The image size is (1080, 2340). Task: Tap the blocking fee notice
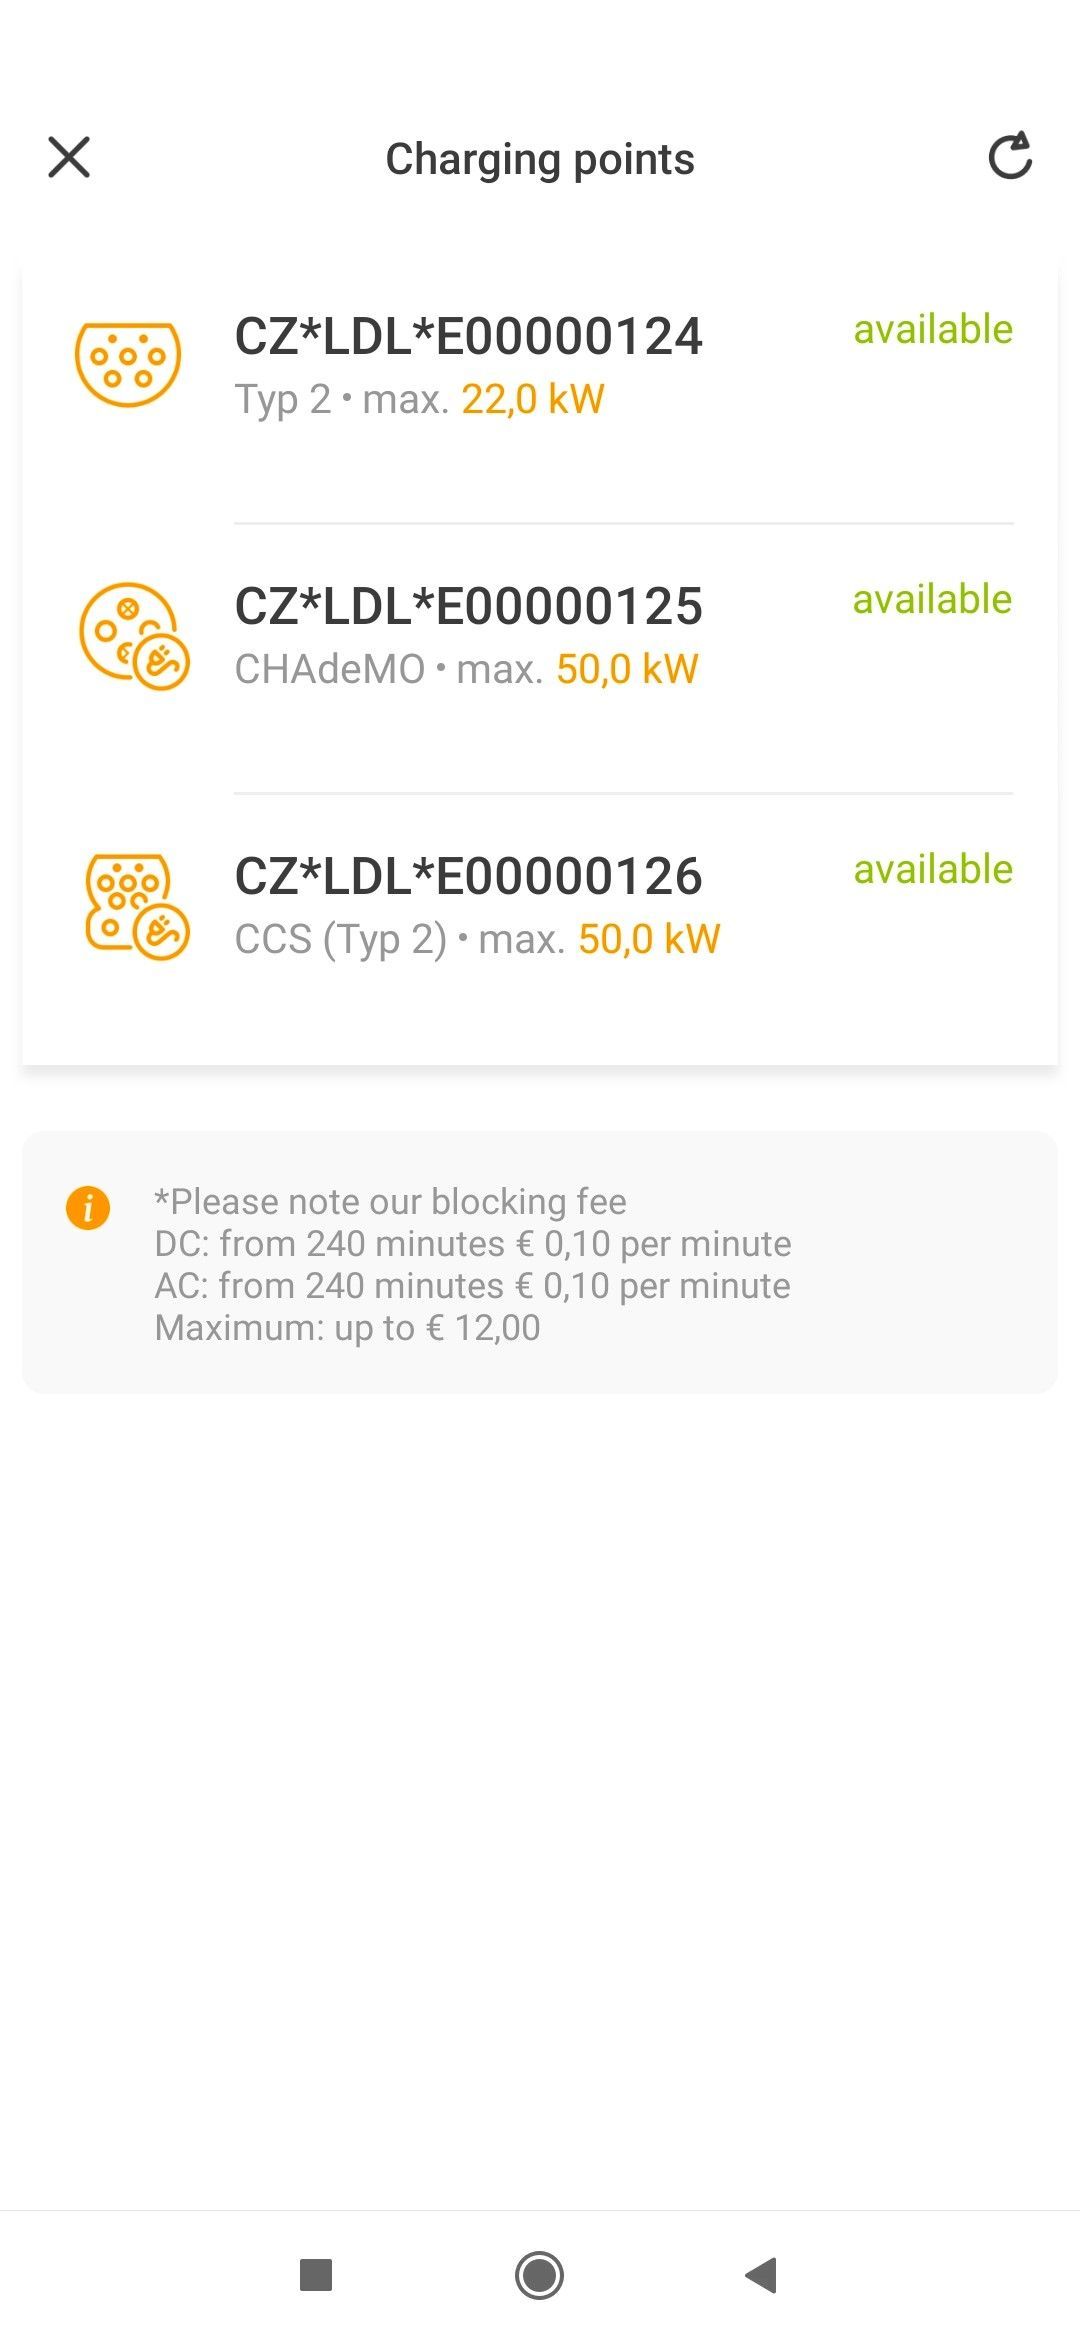[540, 1263]
